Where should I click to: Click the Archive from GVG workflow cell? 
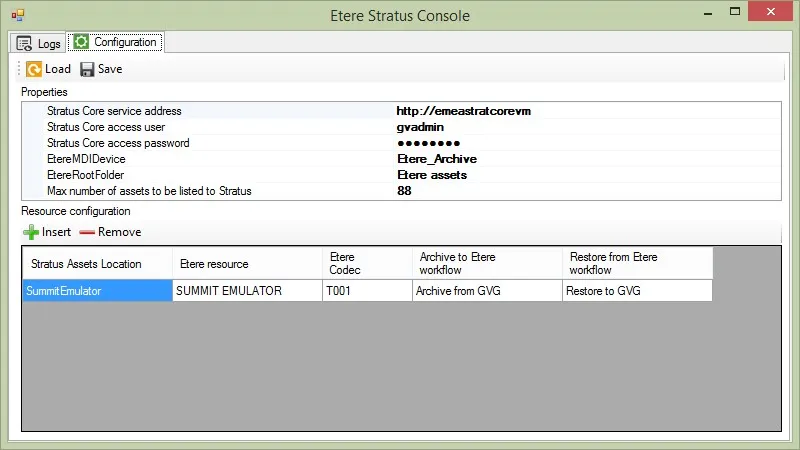coord(486,291)
